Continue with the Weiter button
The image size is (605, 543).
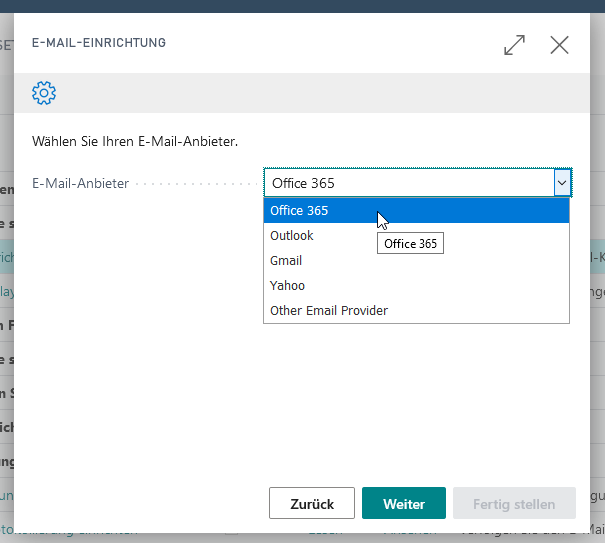tap(404, 503)
